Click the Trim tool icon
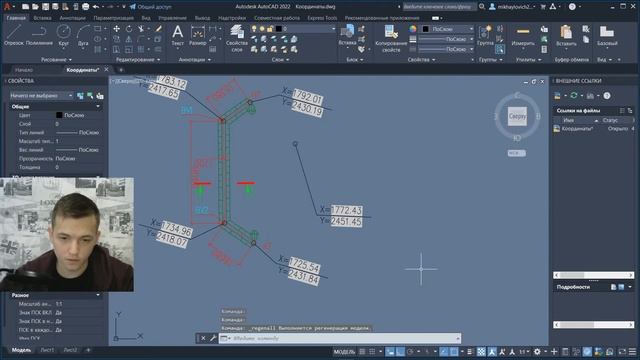This screenshot has width=640, height=360. 141,29
